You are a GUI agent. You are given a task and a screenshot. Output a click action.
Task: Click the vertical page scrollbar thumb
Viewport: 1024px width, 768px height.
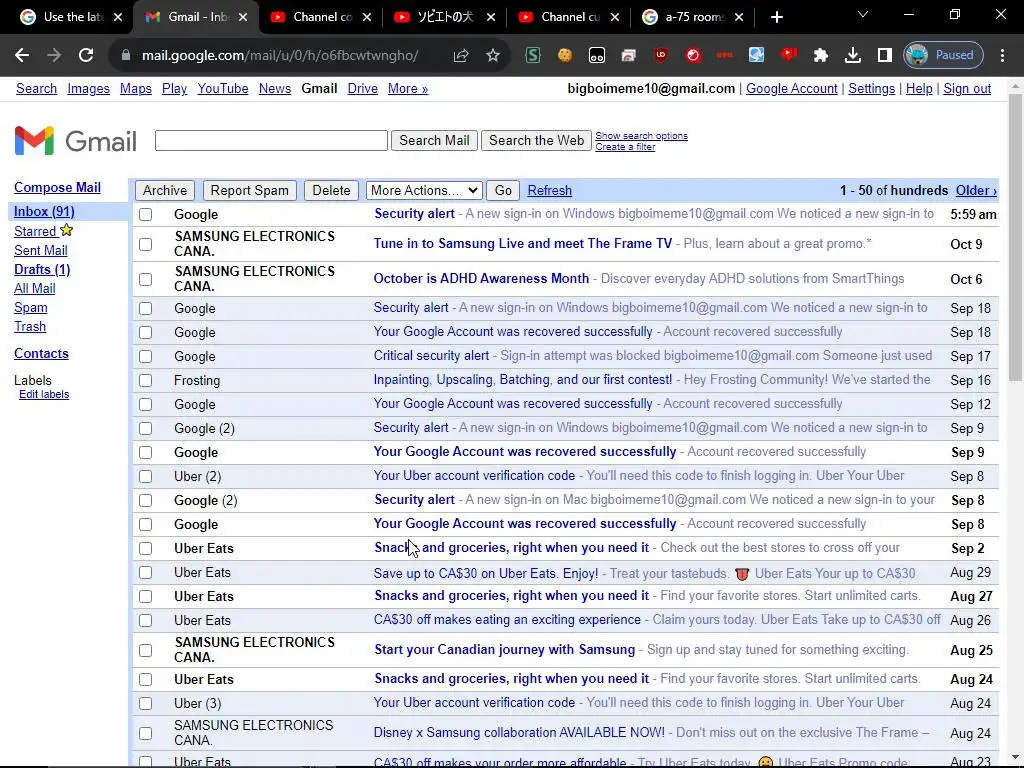tap(1015, 237)
